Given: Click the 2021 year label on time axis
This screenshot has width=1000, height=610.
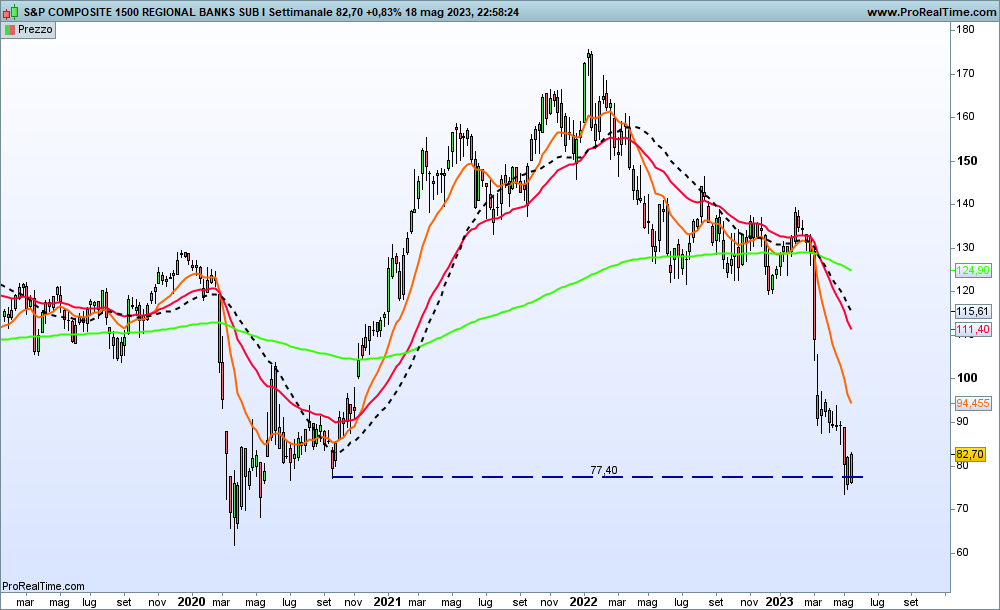Looking at the screenshot, I should (x=387, y=602).
